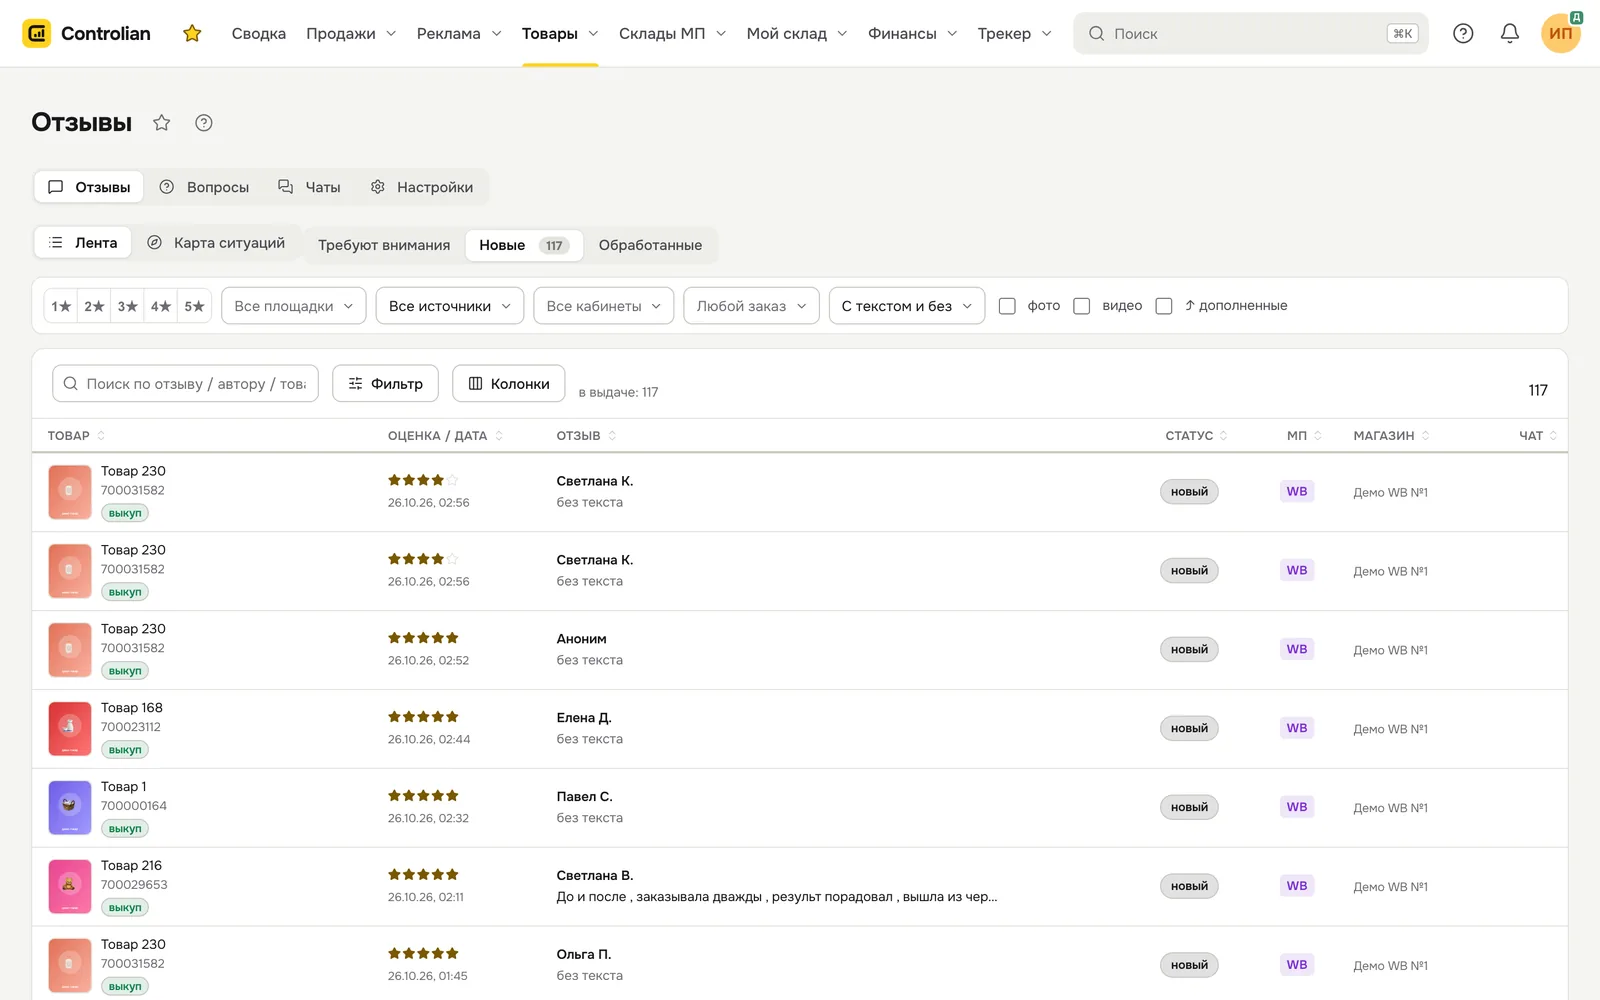Focus the global Поиск field

click(x=1250, y=34)
